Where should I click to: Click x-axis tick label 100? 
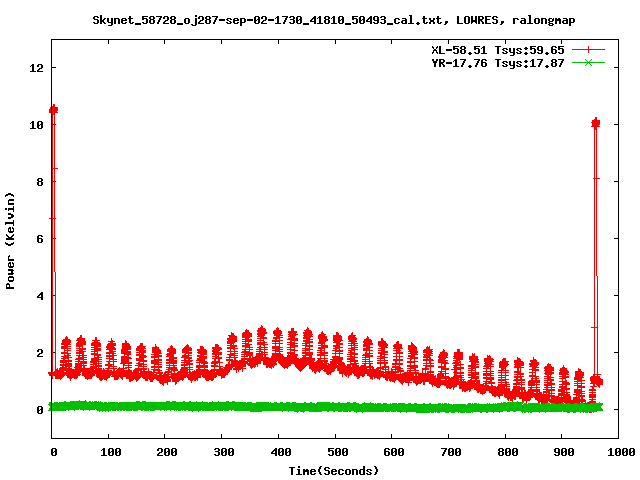[111, 452]
